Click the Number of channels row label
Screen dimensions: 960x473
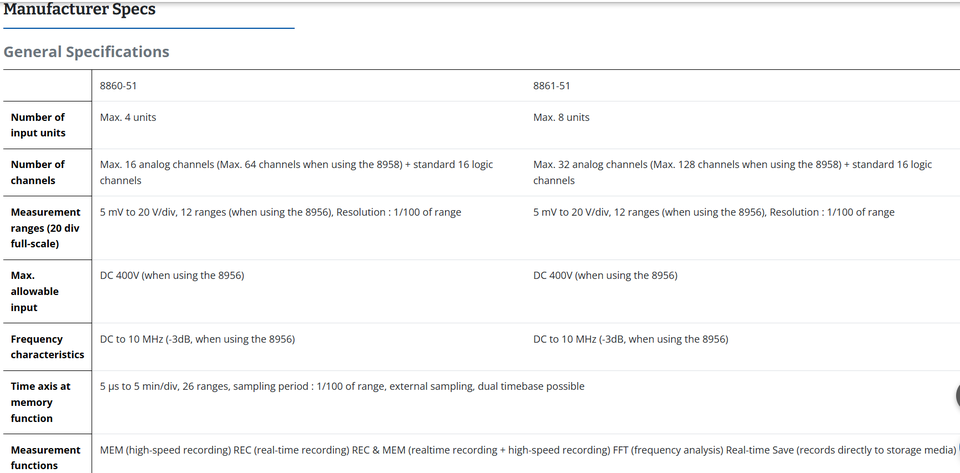click(x=38, y=173)
